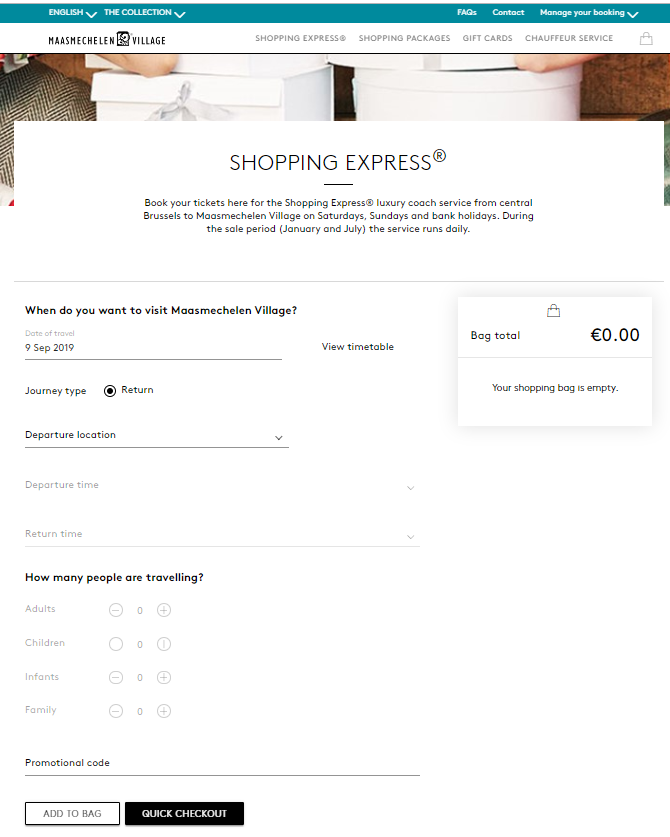Viewport: 670px width, 837px height.
Task: Increase the Infants count with plus
Action: click(x=164, y=677)
